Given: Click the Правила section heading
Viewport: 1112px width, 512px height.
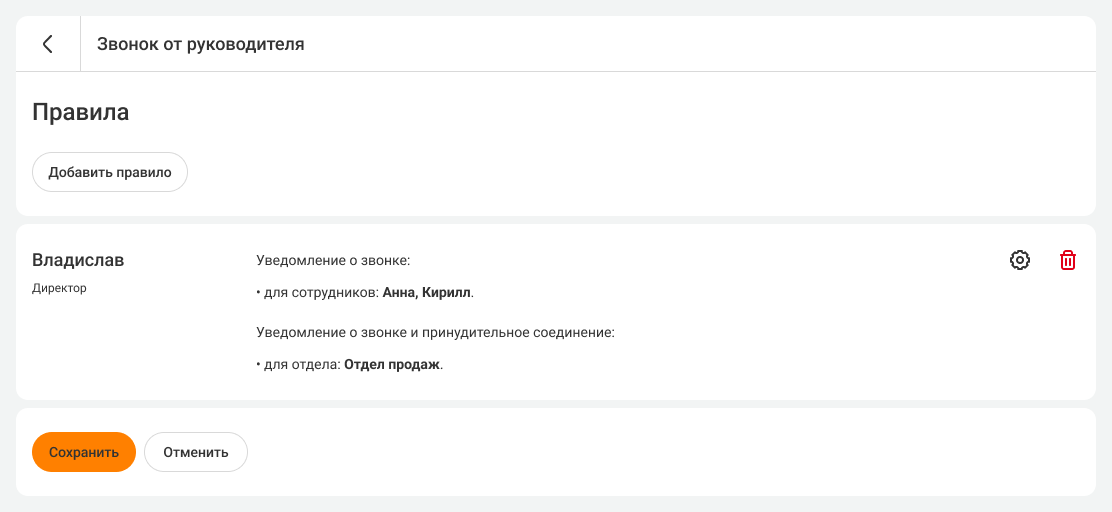Looking at the screenshot, I should pyautogui.click(x=81, y=112).
